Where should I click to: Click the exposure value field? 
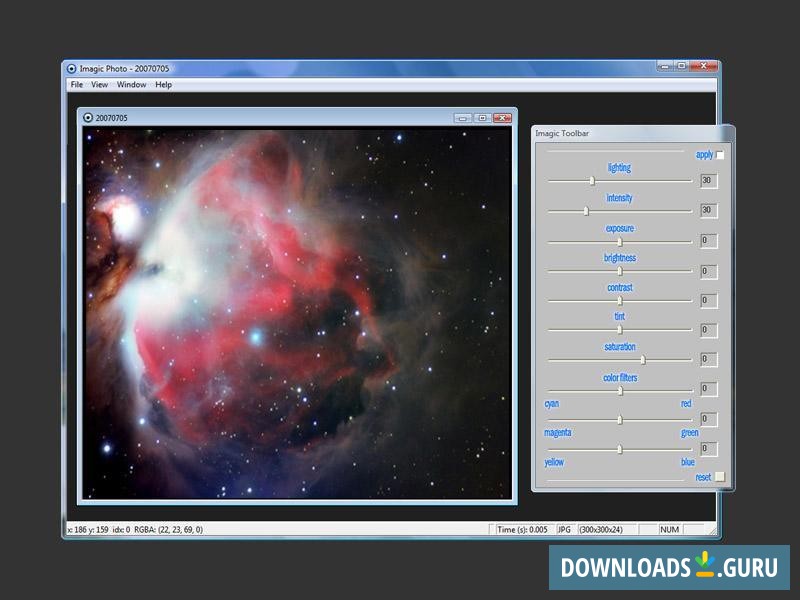[x=709, y=240]
